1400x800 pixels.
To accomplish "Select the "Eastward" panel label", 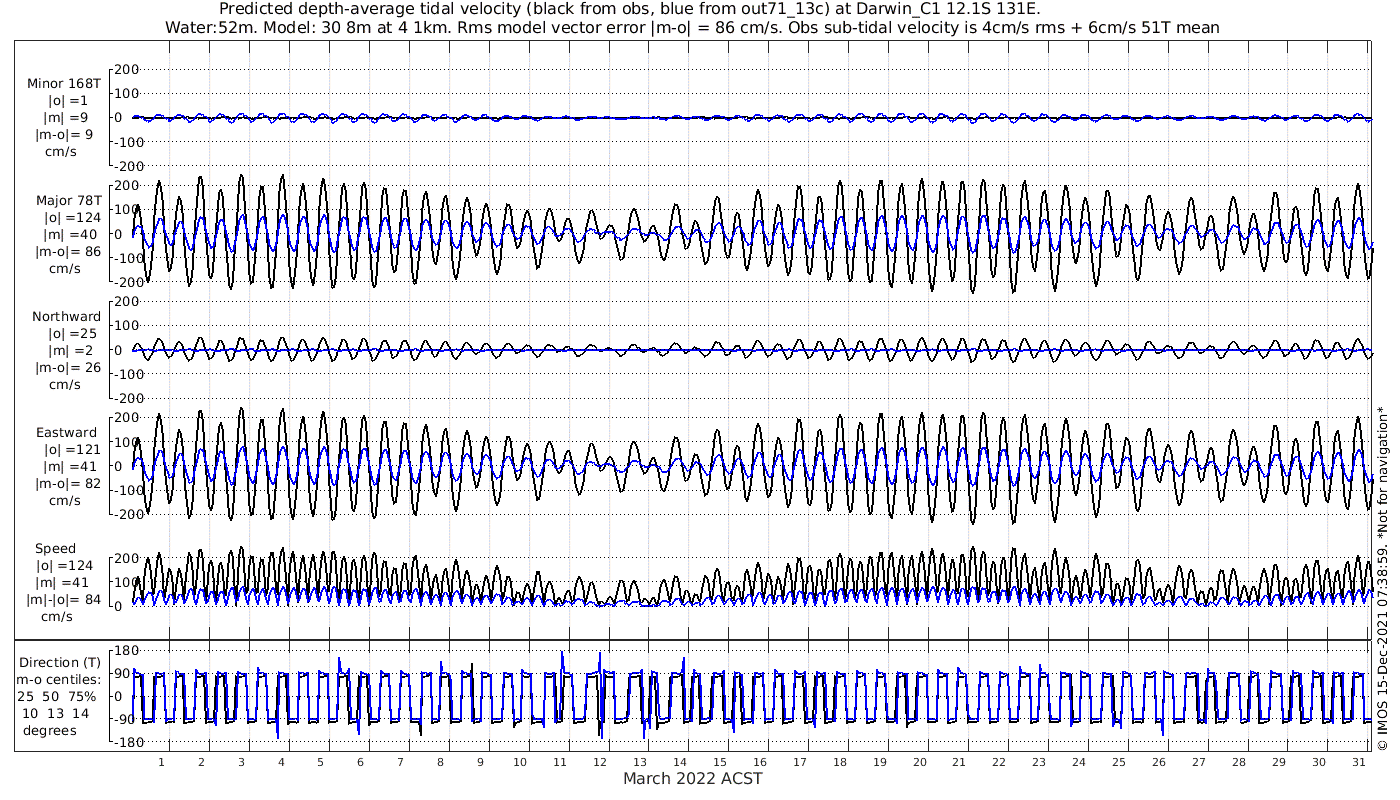I will point(66,433).
